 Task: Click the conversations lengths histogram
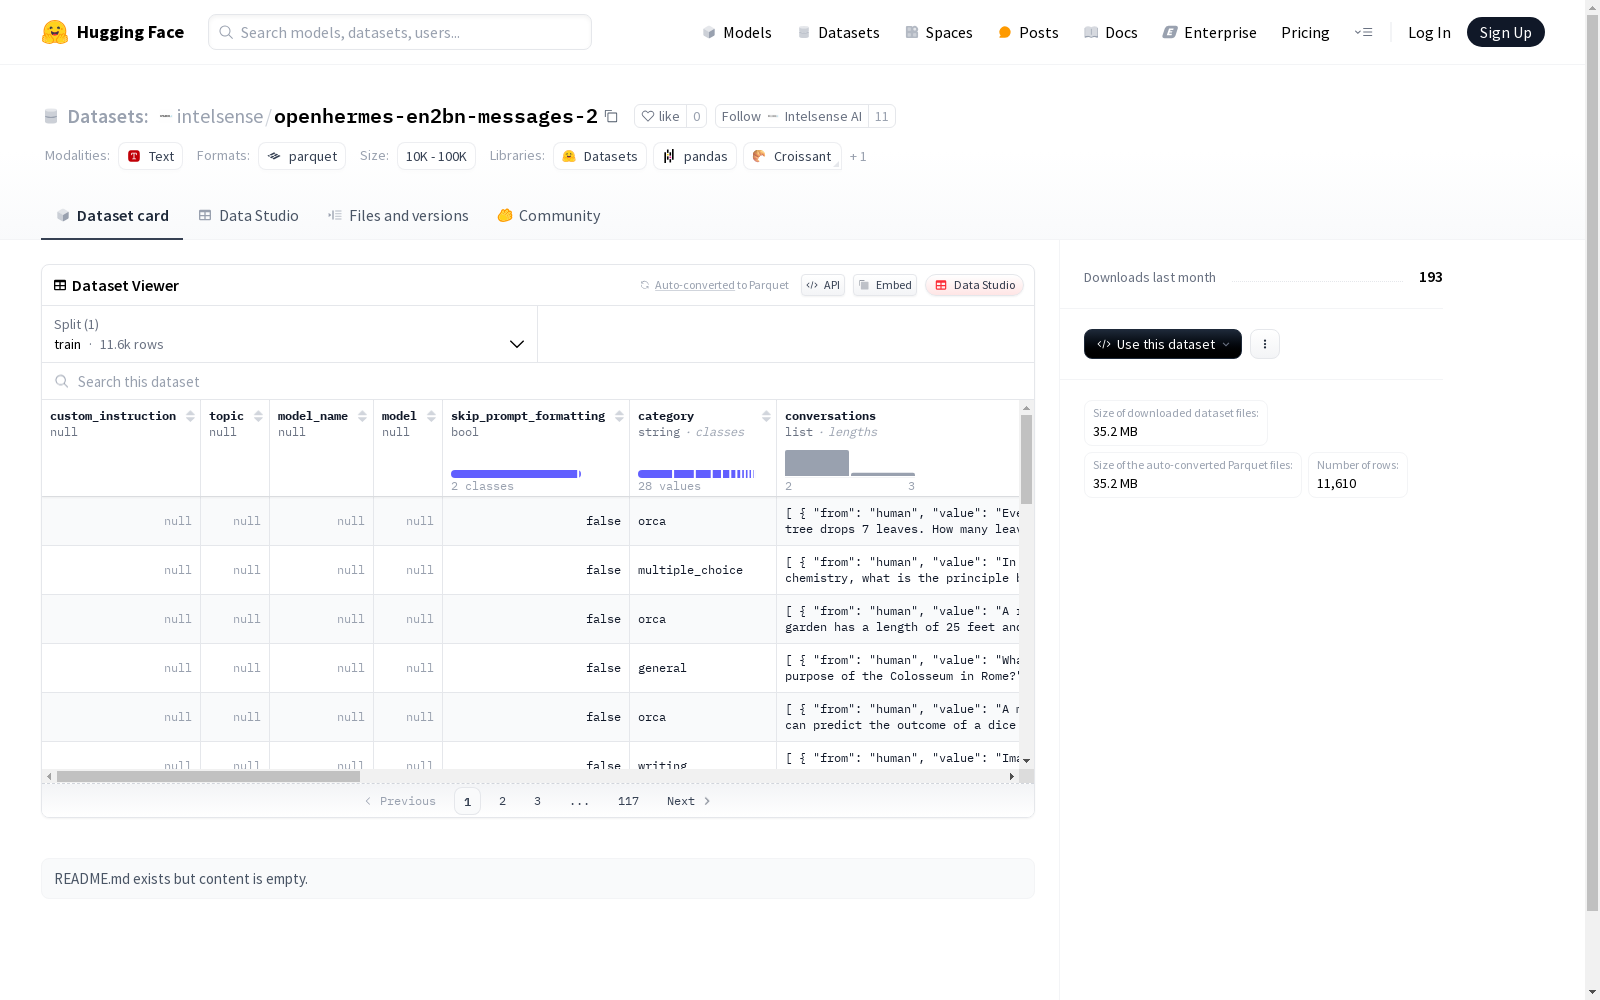(x=850, y=463)
